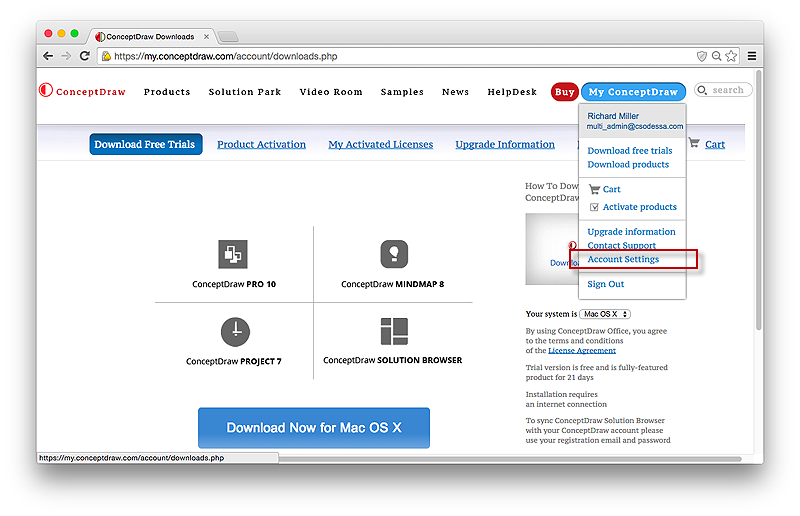Click the ConceptDraw MINDMAP 8 label
Viewport: 800px width, 516px height.
[x=392, y=284]
